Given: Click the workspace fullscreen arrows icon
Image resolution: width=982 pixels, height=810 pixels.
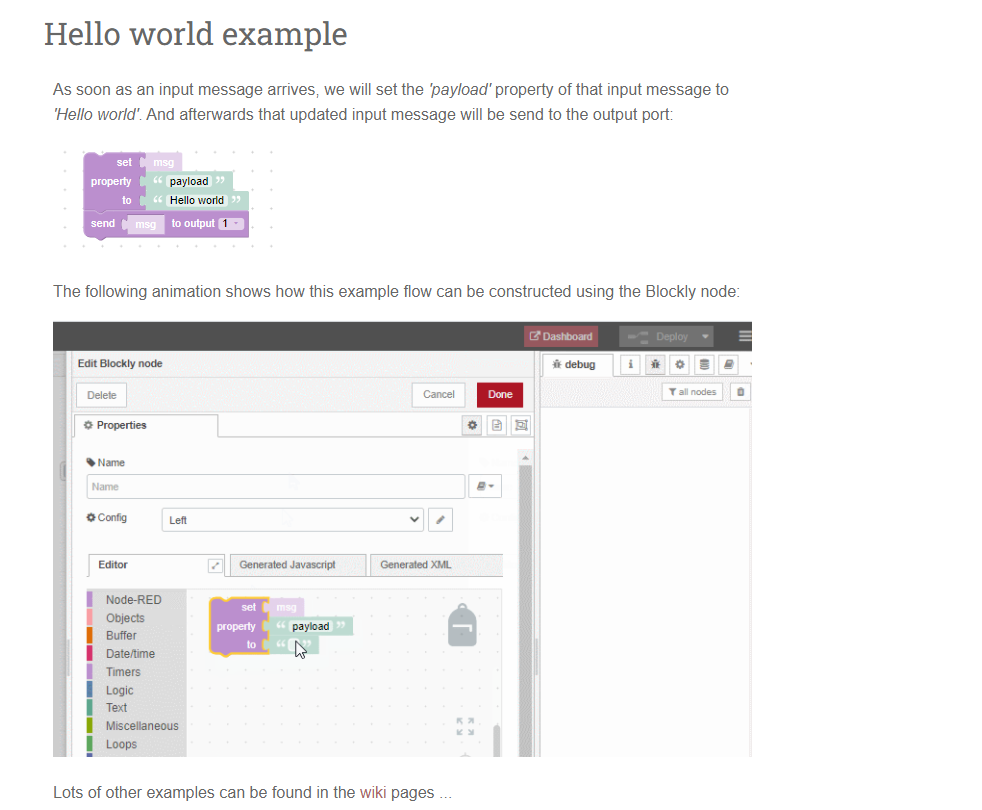Looking at the screenshot, I should (x=465, y=727).
